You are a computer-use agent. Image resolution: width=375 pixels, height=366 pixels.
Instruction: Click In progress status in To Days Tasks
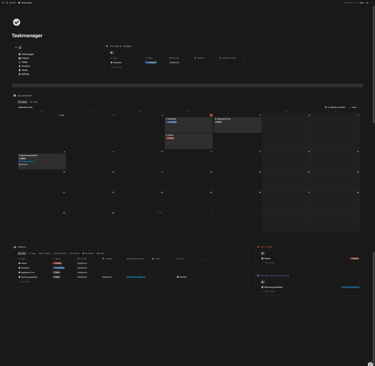(151, 62)
